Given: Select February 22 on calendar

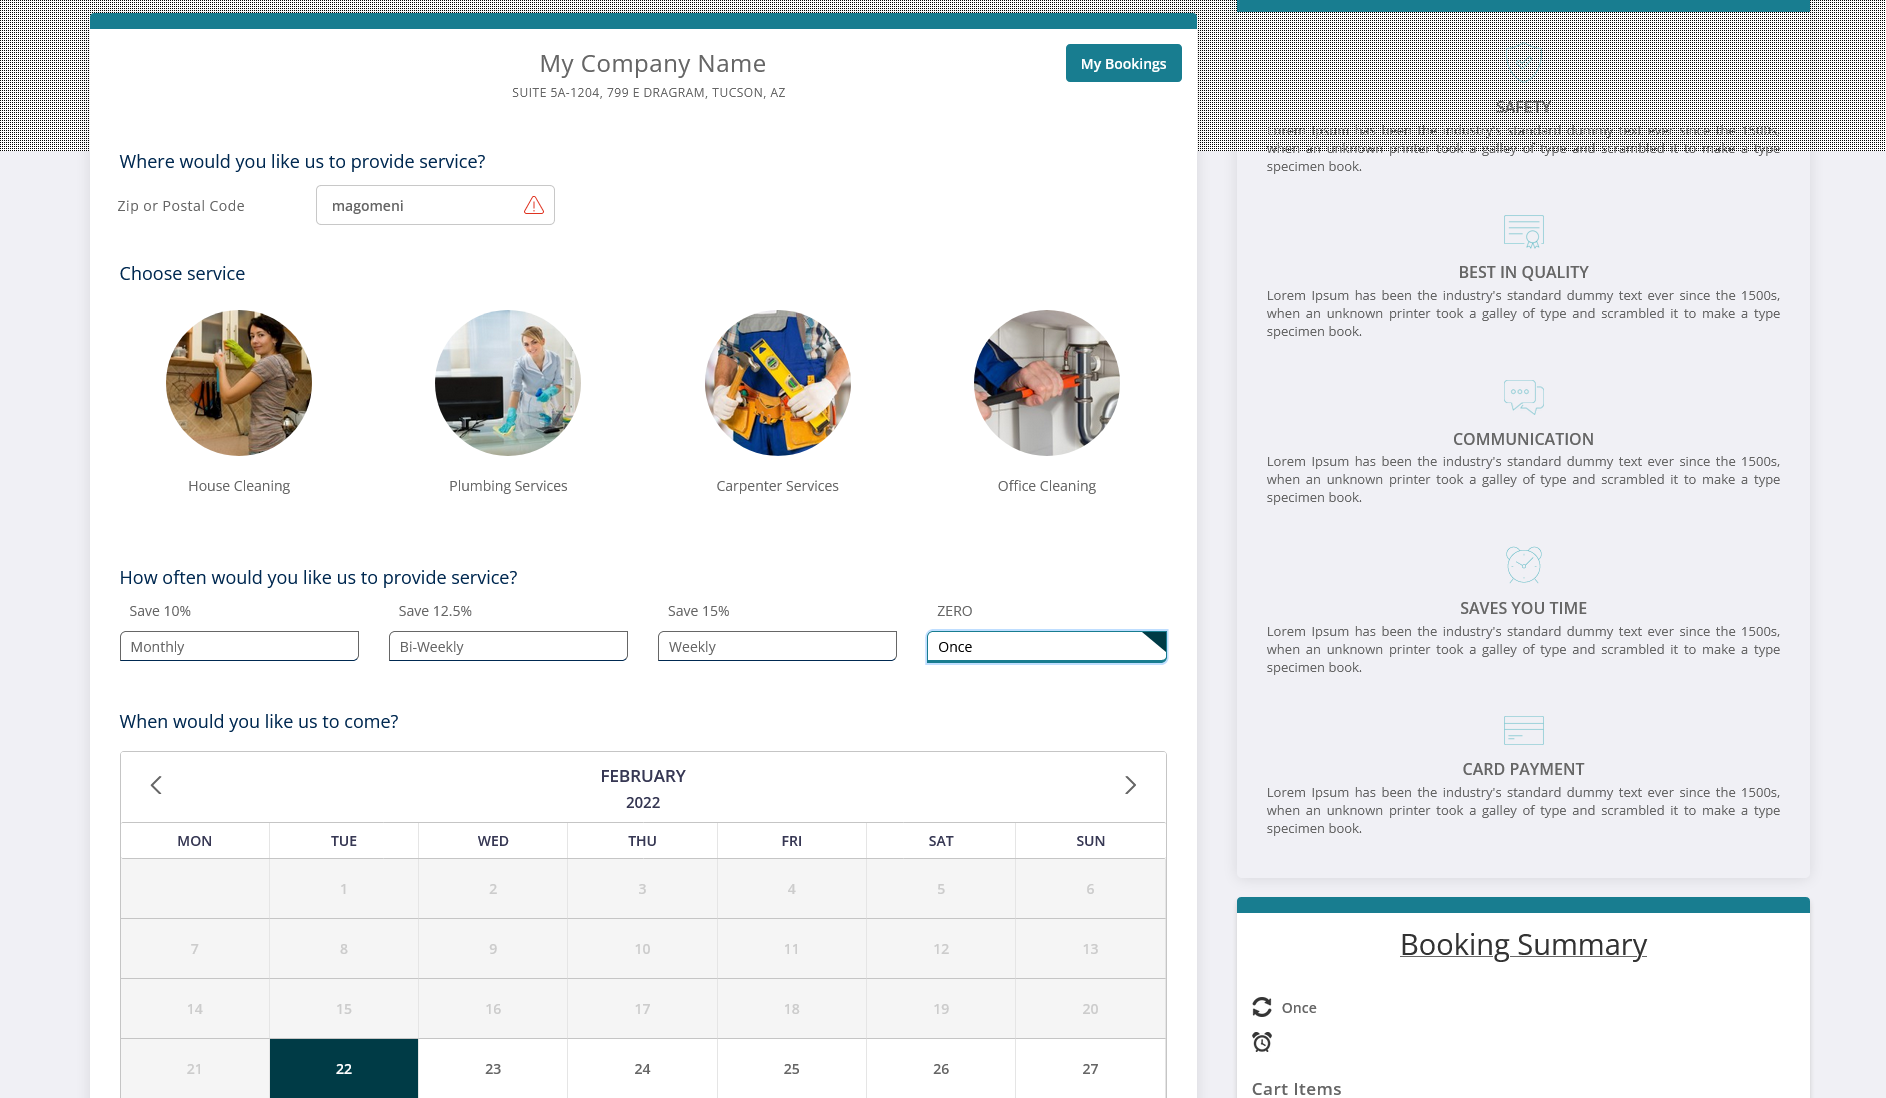Looking at the screenshot, I should (x=344, y=1068).
